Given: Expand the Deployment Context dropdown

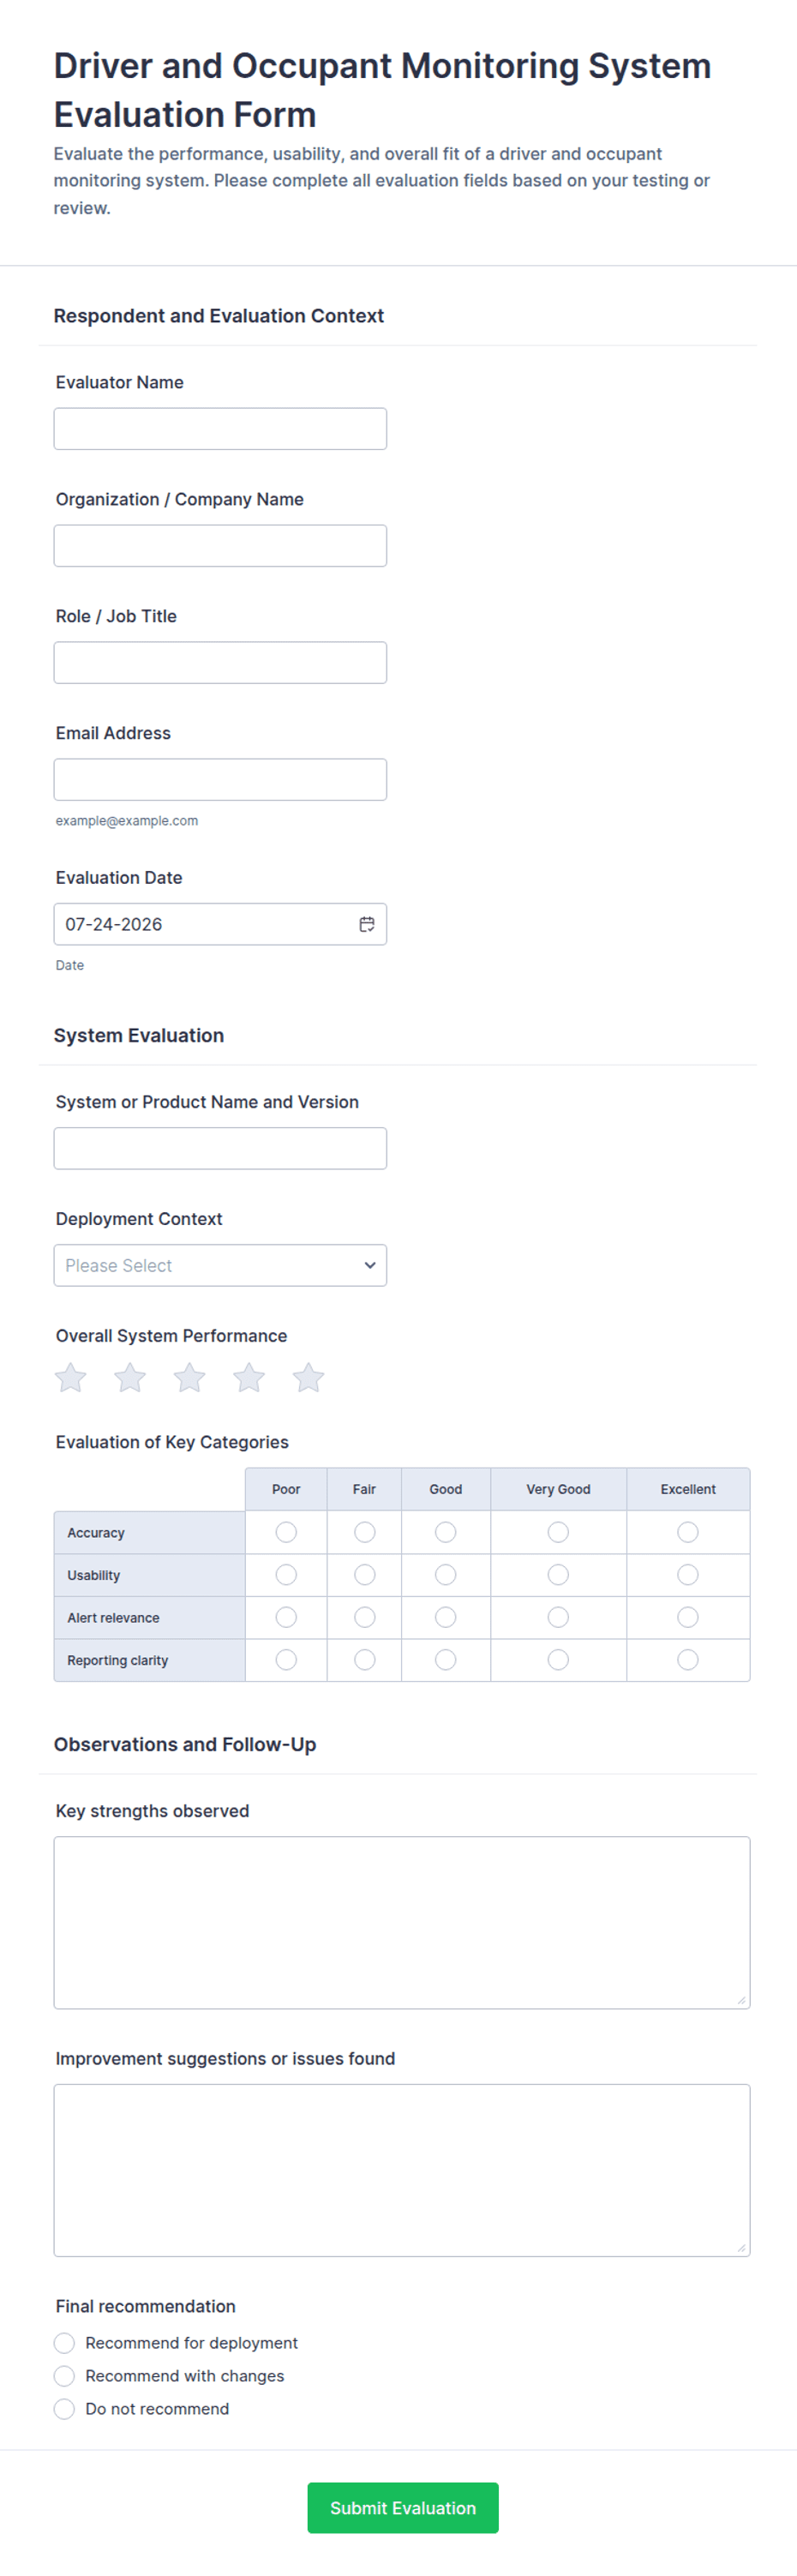Looking at the screenshot, I should pyautogui.click(x=220, y=1265).
